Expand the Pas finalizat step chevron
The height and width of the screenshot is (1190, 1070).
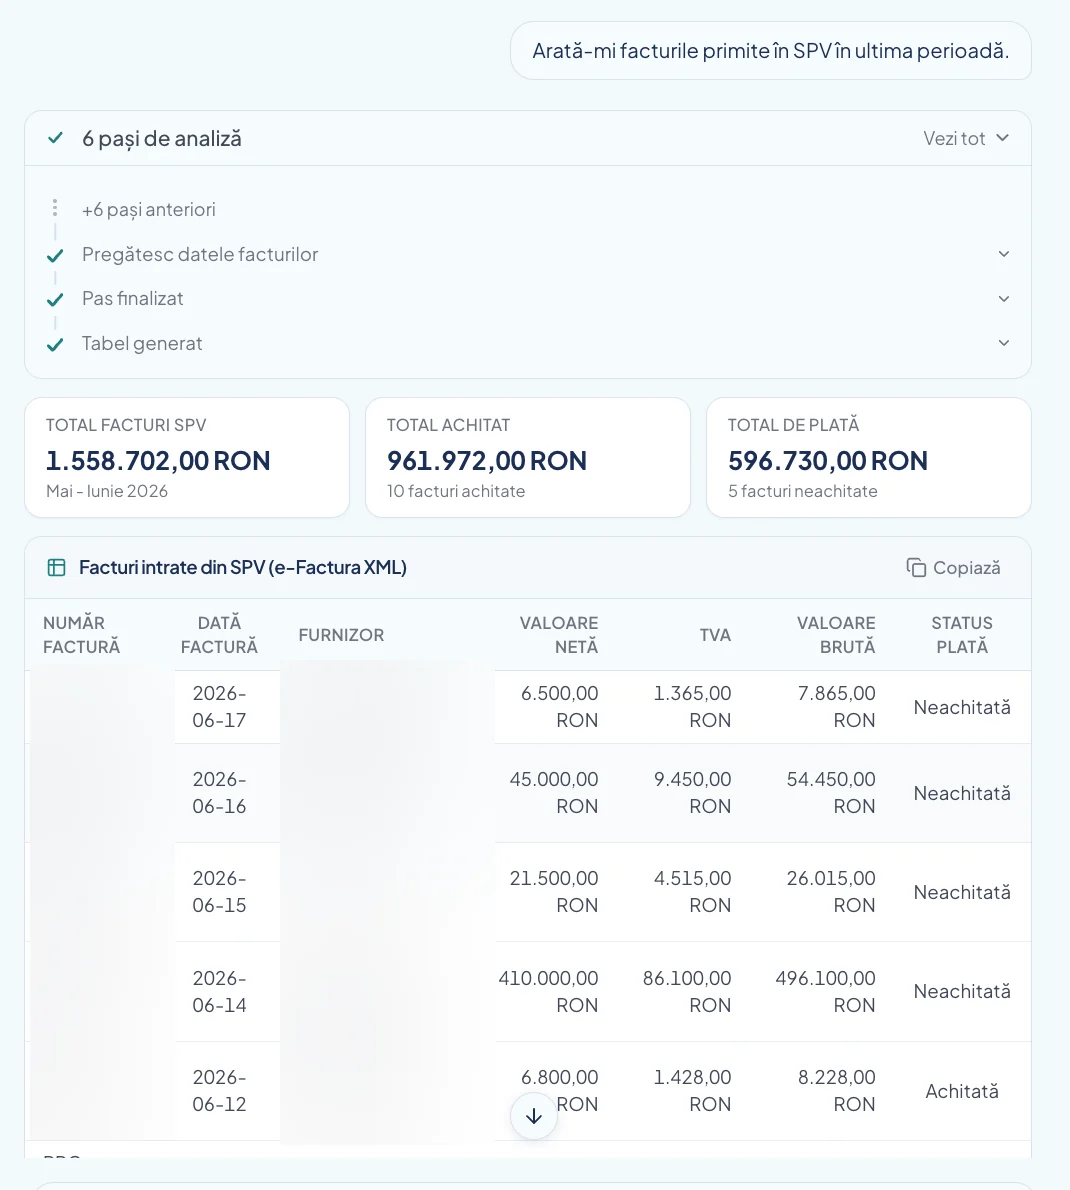click(x=1003, y=299)
